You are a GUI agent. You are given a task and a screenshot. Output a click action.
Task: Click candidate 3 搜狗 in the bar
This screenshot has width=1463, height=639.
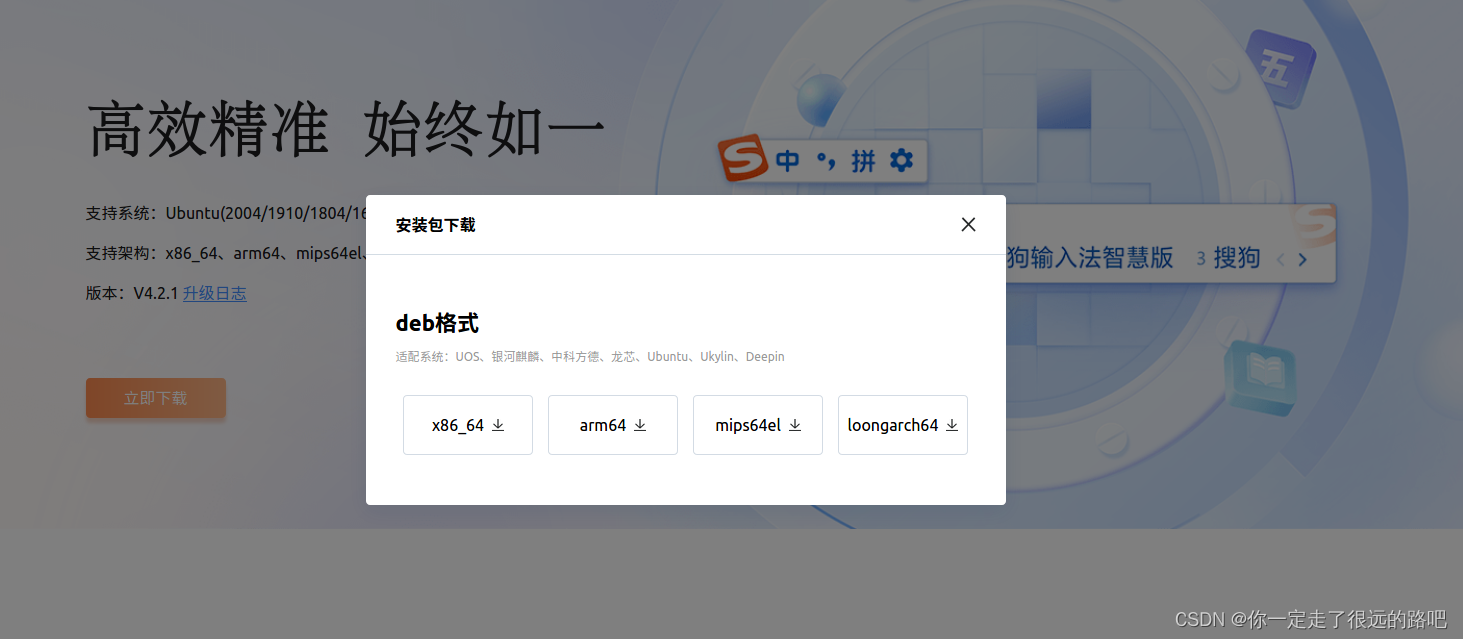(x=1228, y=258)
